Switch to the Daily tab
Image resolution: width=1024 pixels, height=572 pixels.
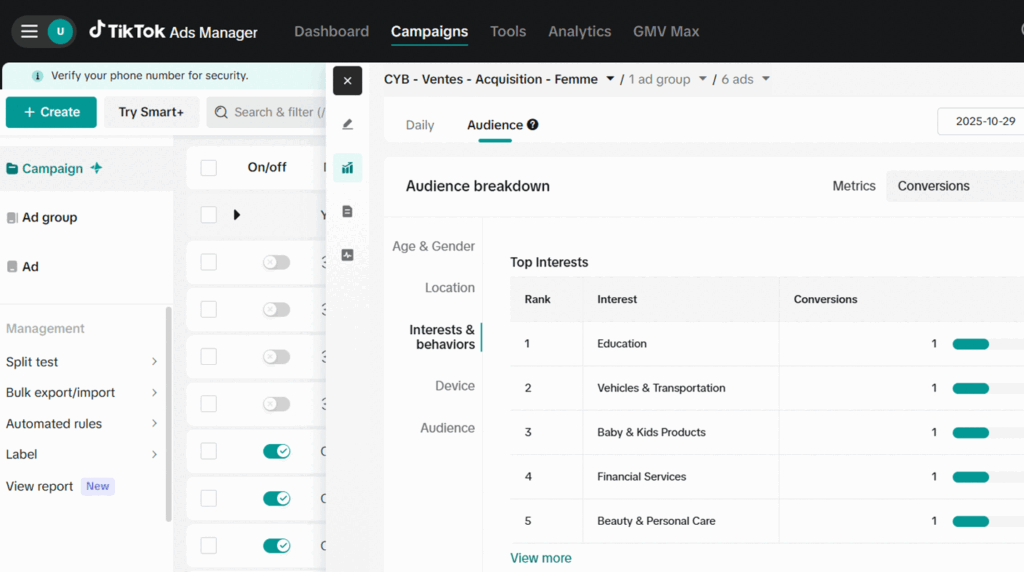(420, 125)
